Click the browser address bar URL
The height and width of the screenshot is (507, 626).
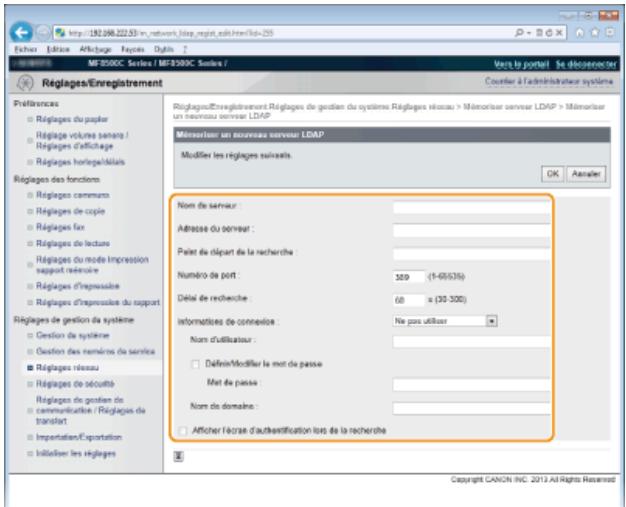click(171, 33)
